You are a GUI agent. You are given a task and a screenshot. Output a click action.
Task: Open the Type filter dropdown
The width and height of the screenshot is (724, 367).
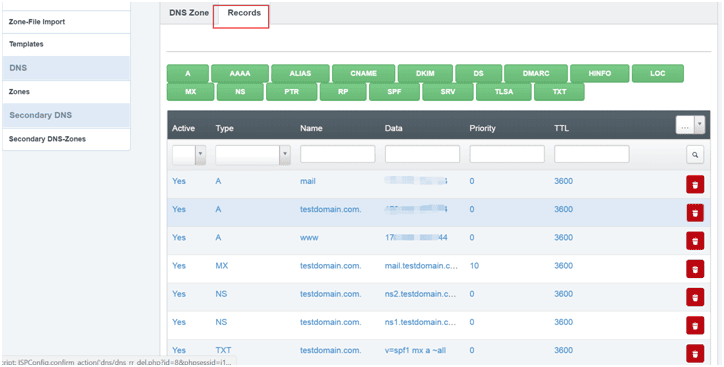click(253, 155)
